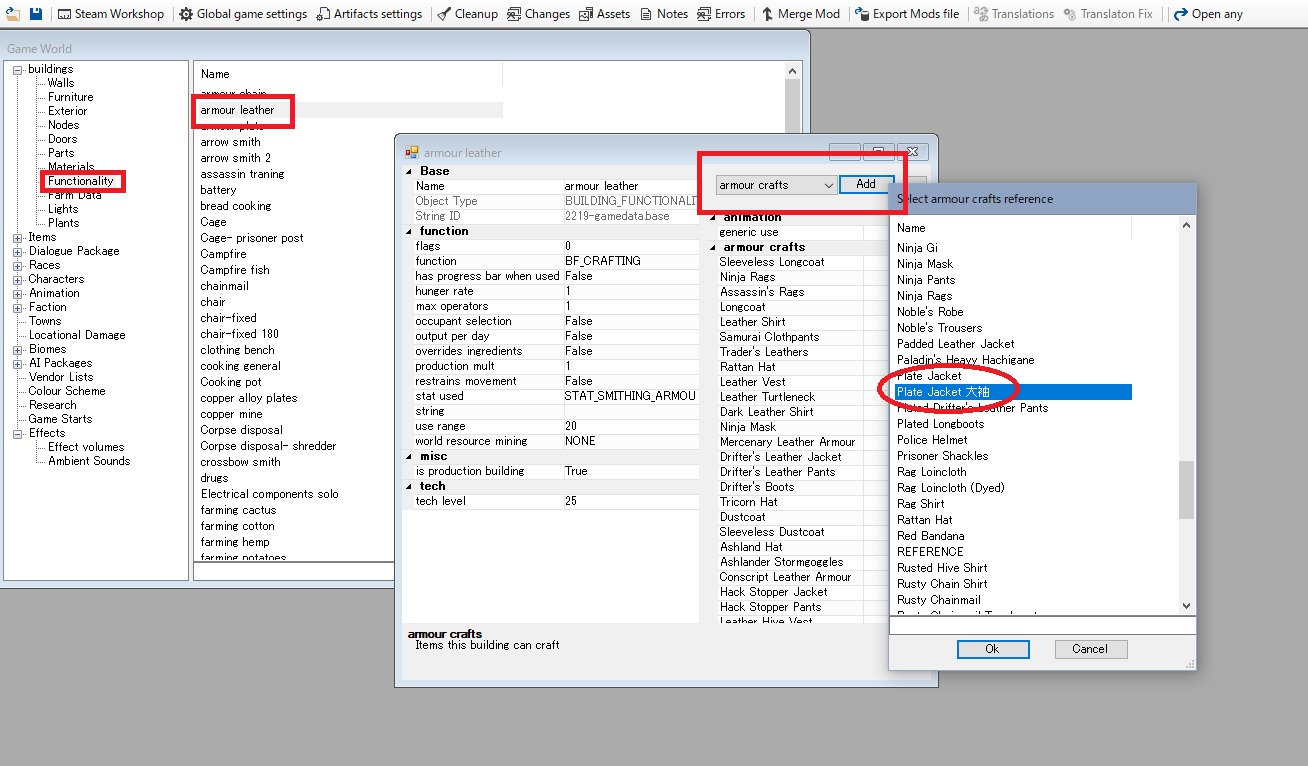Select Vendor Lists tree item

pos(61,377)
